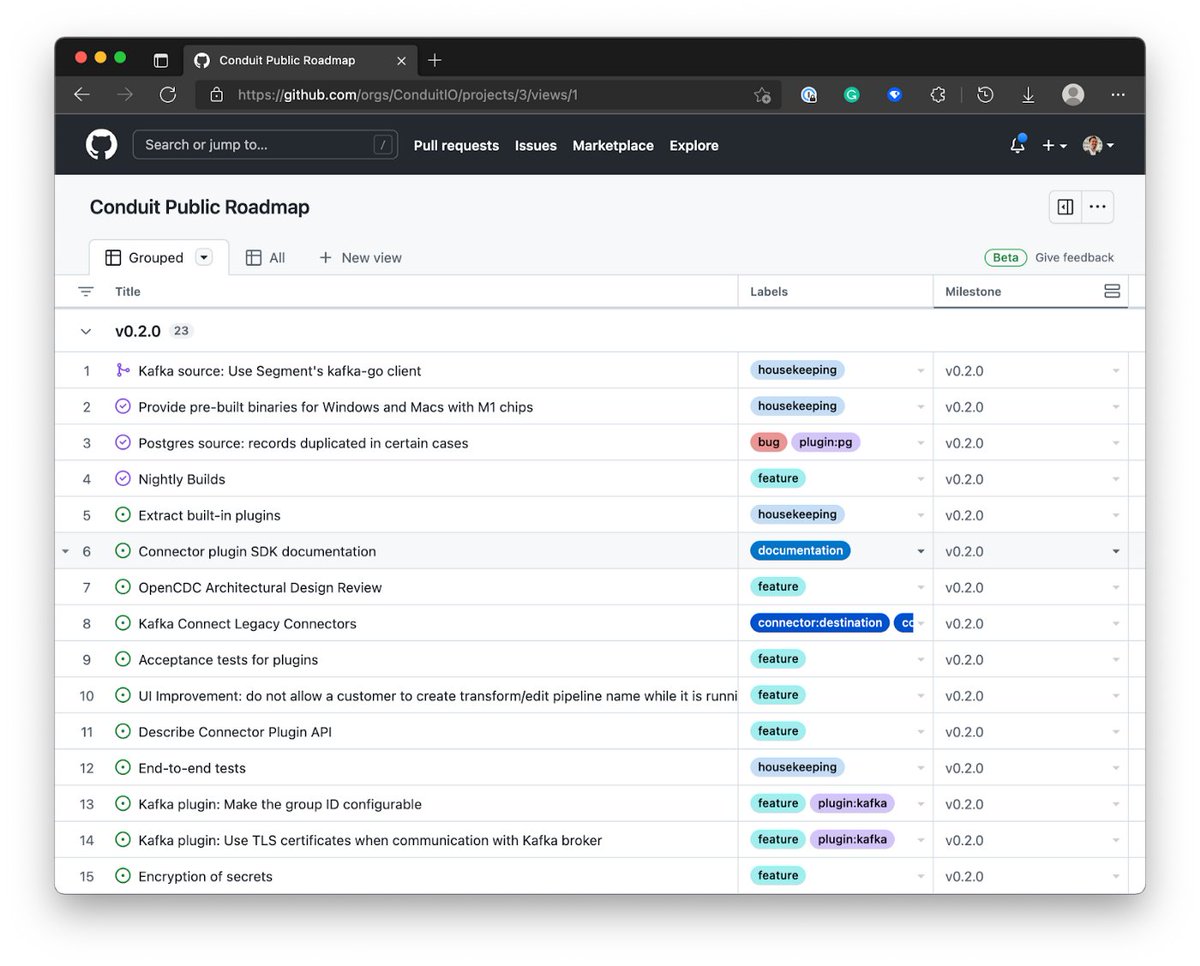Toggle the project side panel icon
This screenshot has height=966, width=1200.
pyautogui.click(x=1065, y=207)
